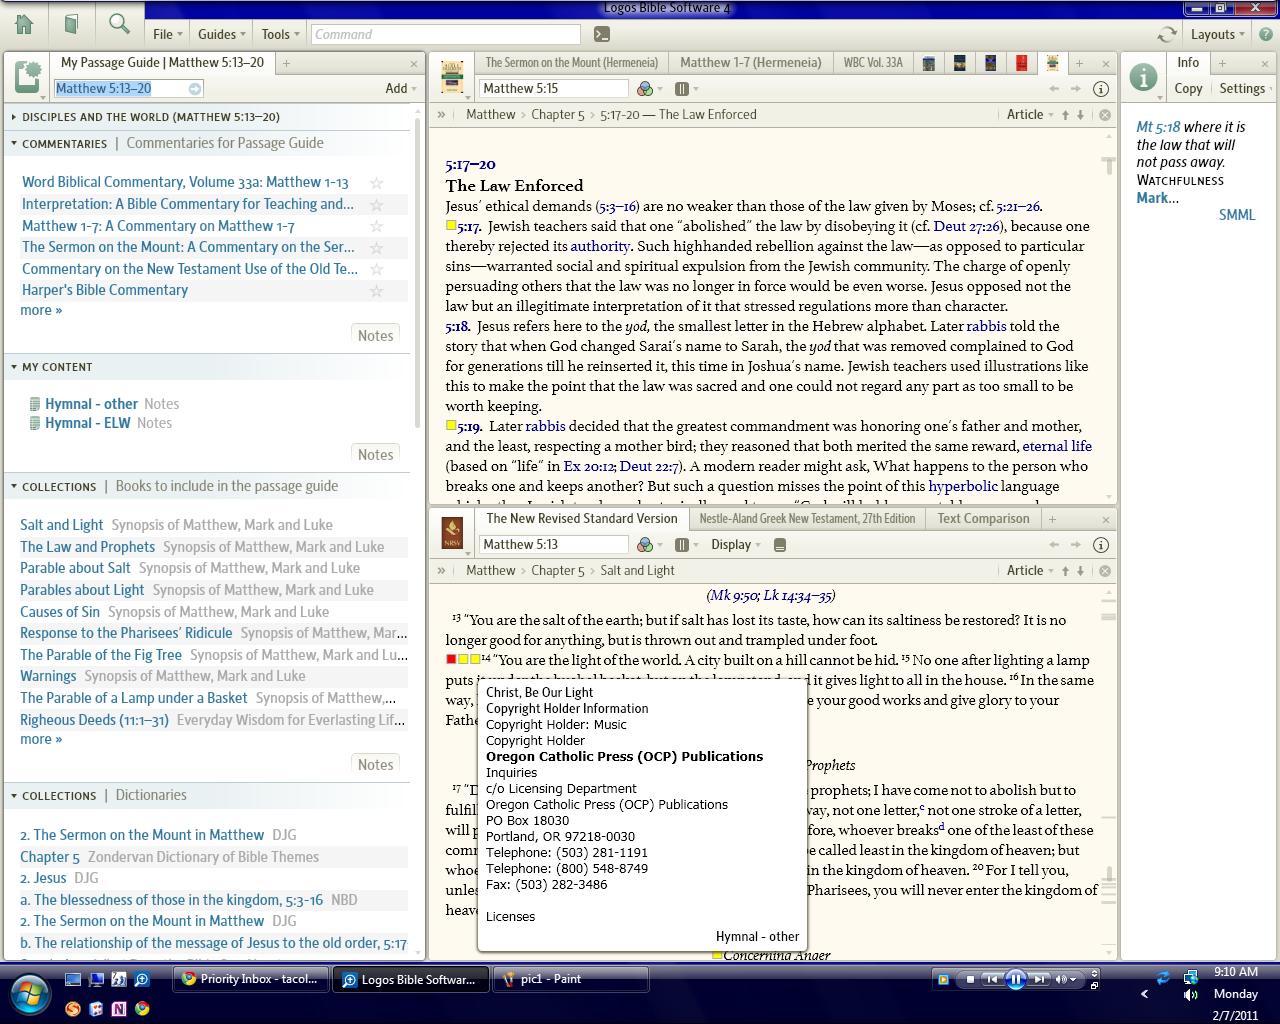The height and width of the screenshot is (1024, 1280).
Task: Click Copy in the Info panel
Action: tap(1188, 88)
